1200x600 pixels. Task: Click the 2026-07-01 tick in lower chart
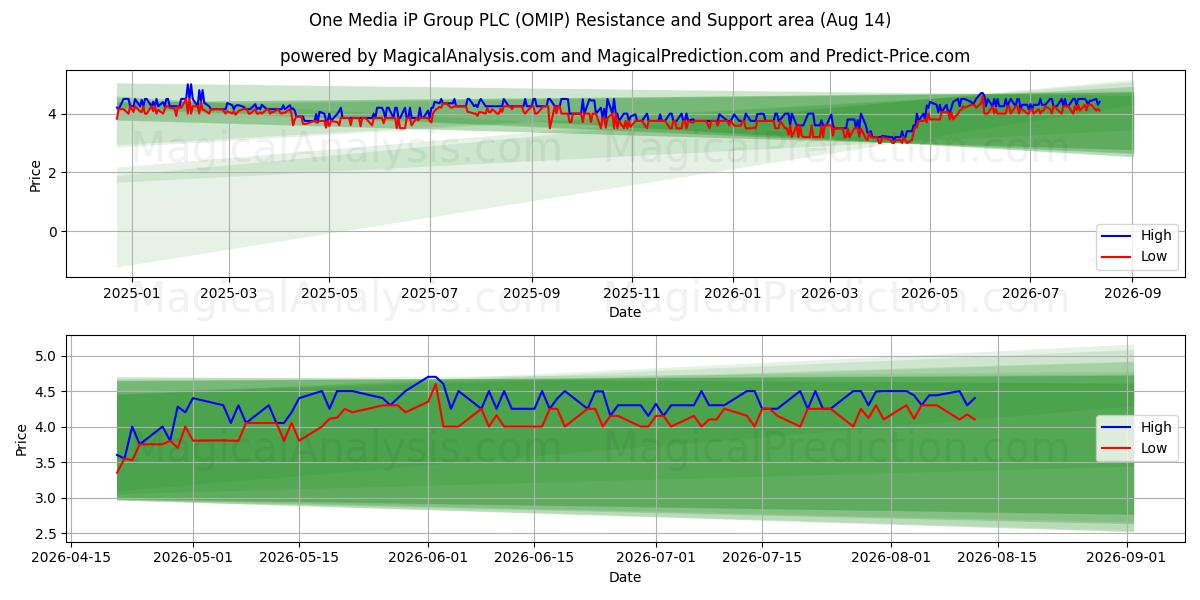pos(656,558)
